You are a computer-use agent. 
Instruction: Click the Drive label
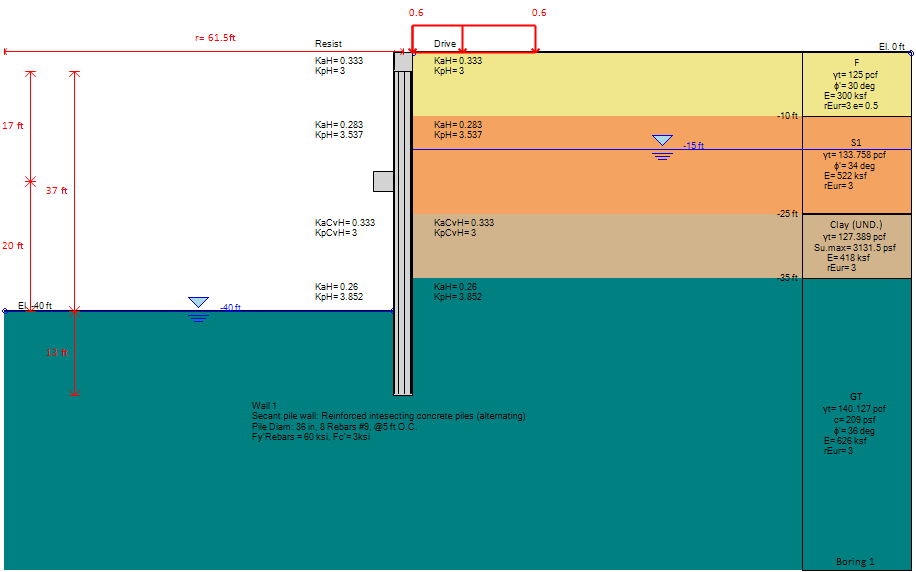coord(445,44)
